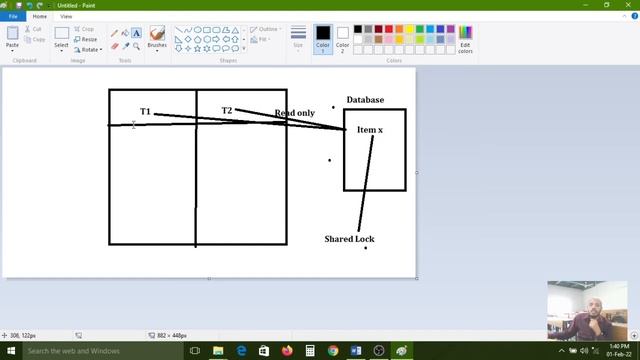Select the Color picker eyedropper tool

click(x=125, y=46)
